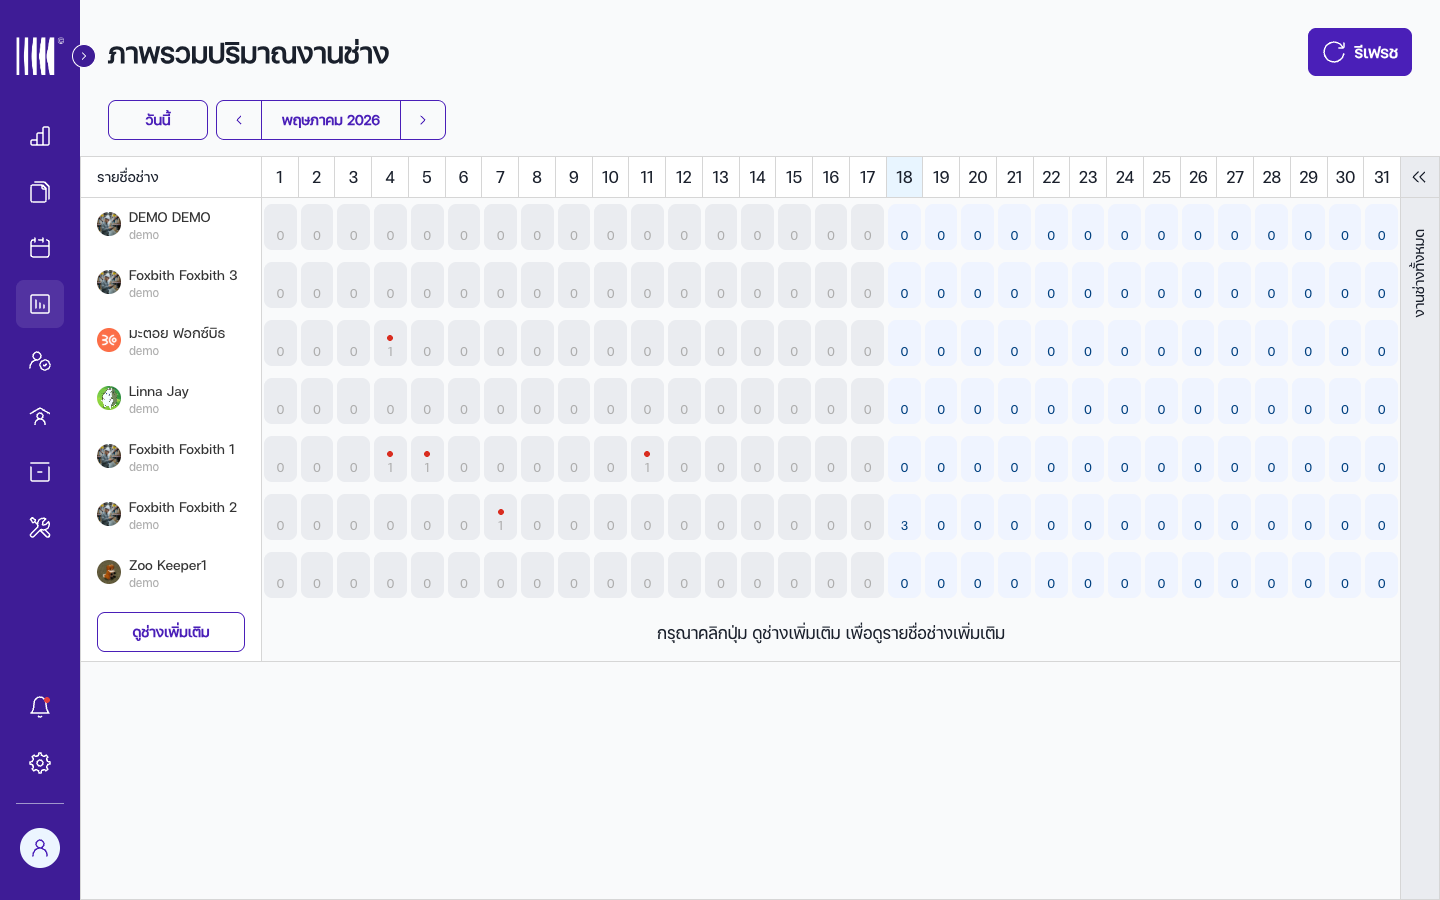
Task: Open the tools wrench sidebar icon
Action: pos(40,528)
